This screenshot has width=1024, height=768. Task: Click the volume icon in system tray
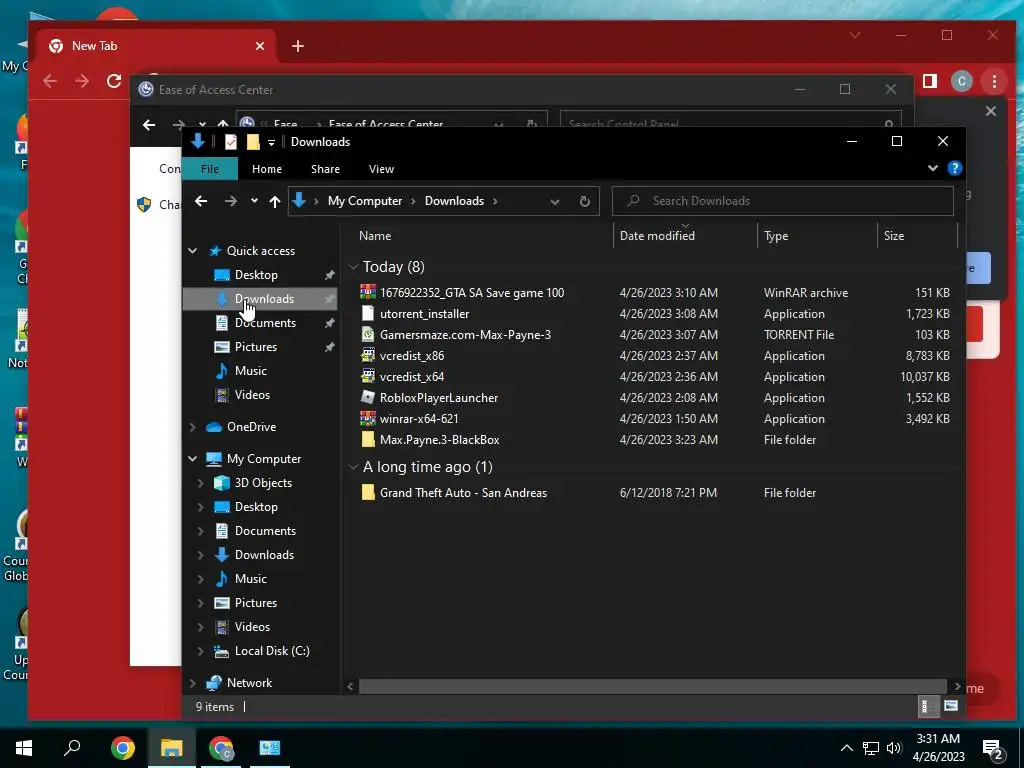[x=893, y=748]
